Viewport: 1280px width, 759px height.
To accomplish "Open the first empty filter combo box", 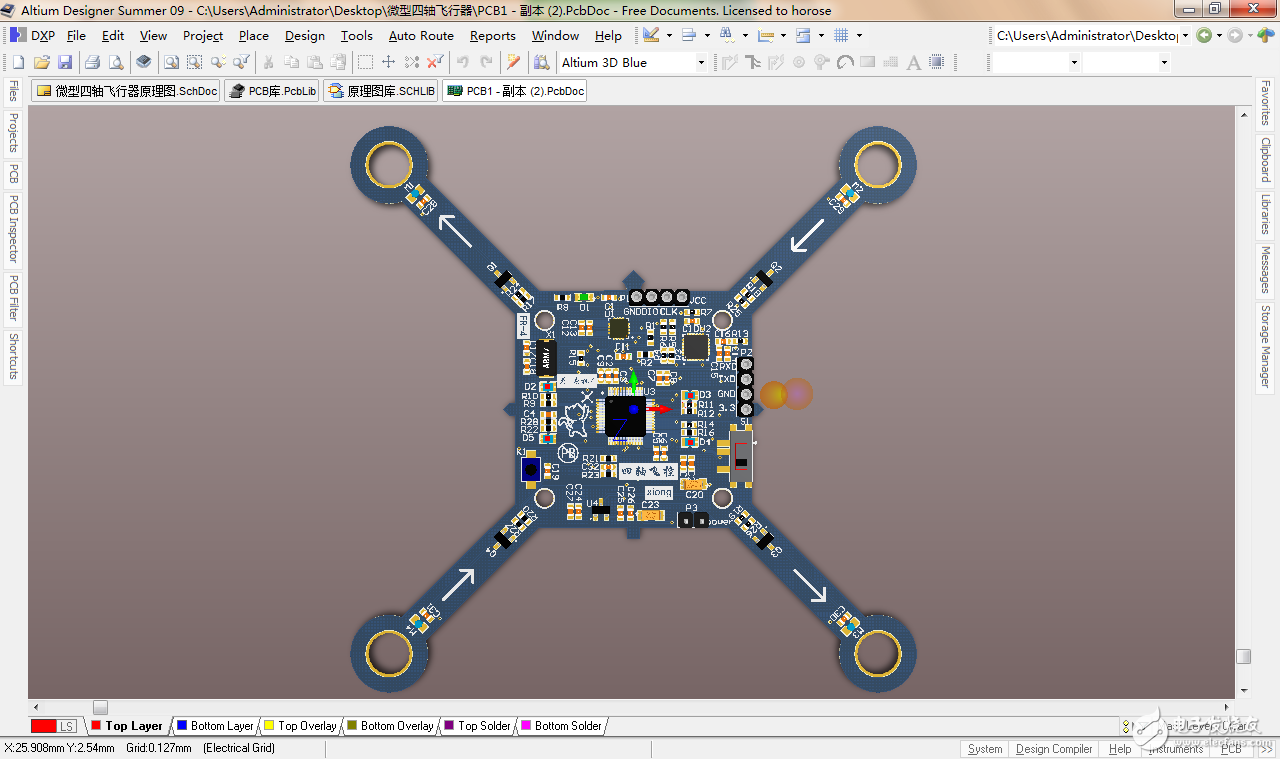I will coord(1037,62).
